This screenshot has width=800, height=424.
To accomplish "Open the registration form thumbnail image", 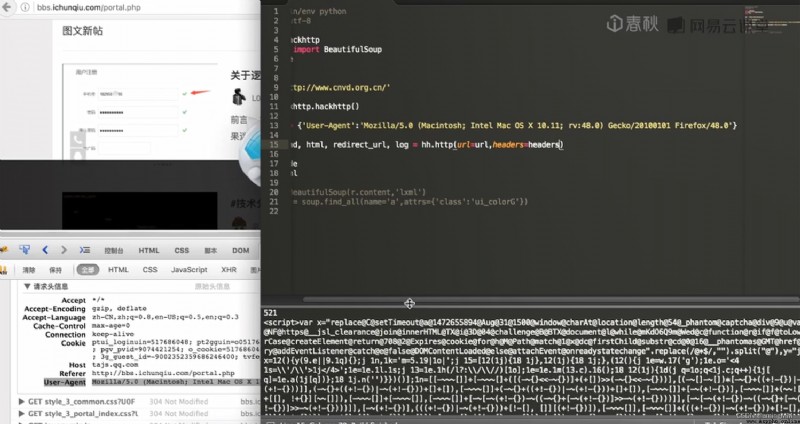I will point(140,112).
